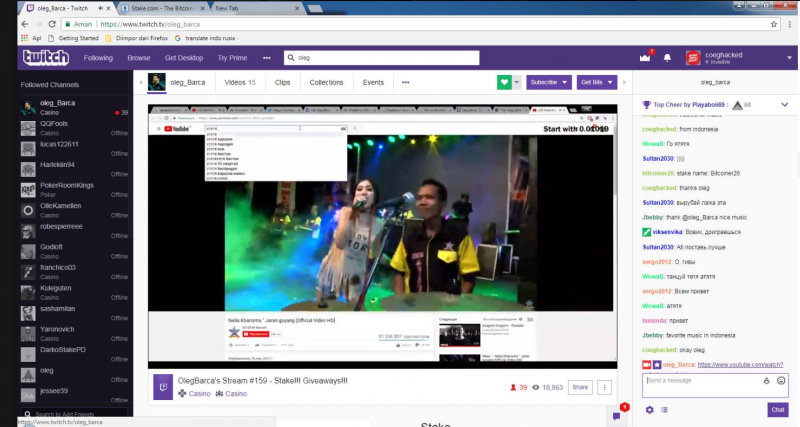Image resolution: width=800 pixels, height=427 pixels.
Task: Collapse the Top Cheer chevron
Action: (x=784, y=105)
